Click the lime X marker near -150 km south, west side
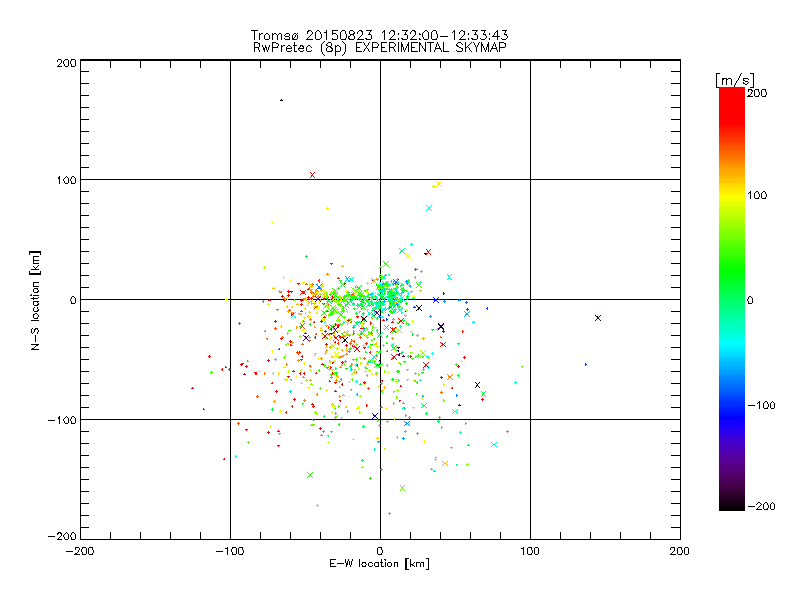The width and height of the screenshot is (800, 600). tap(310, 475)
